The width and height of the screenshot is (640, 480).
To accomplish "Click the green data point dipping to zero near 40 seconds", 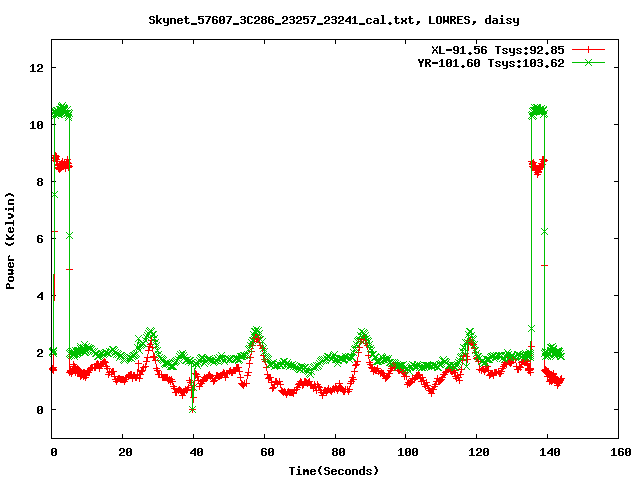I will 193,409.
